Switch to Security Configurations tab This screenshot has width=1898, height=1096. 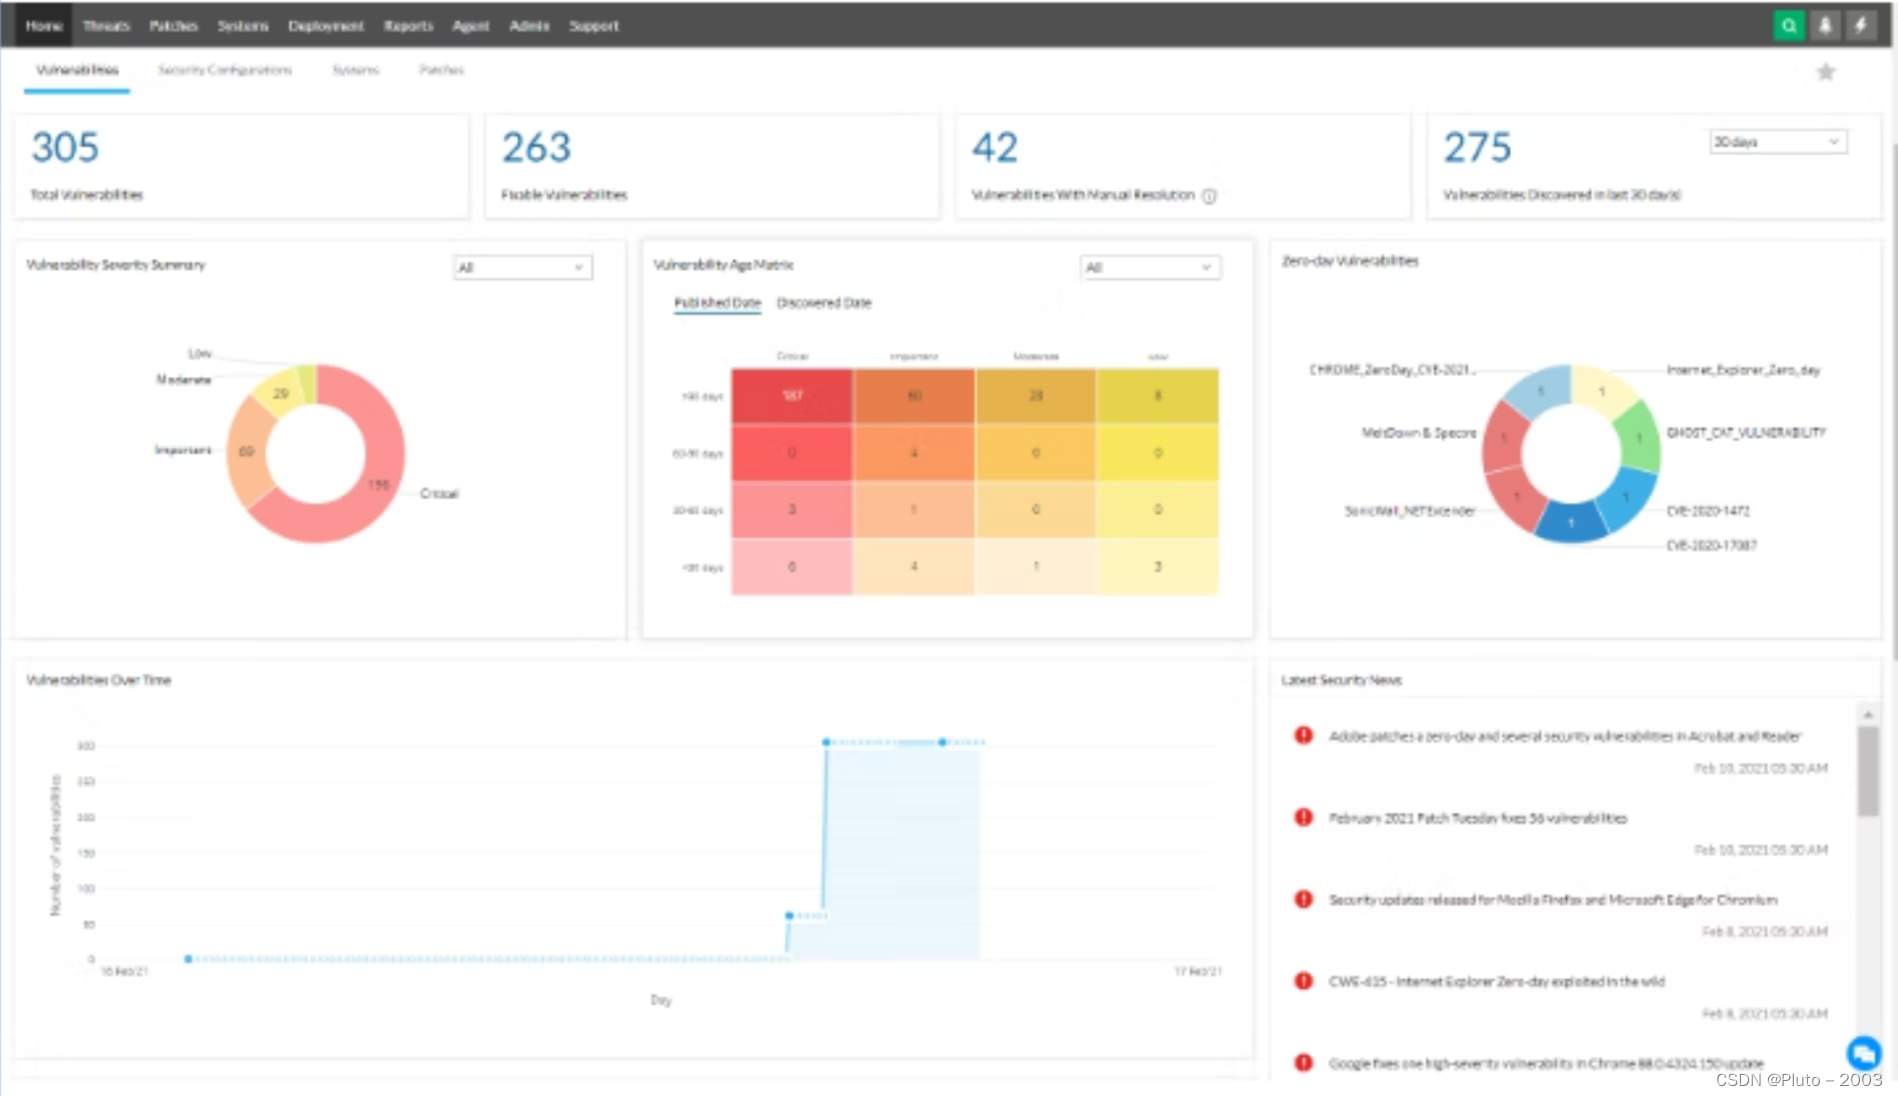tap(225, 70)
